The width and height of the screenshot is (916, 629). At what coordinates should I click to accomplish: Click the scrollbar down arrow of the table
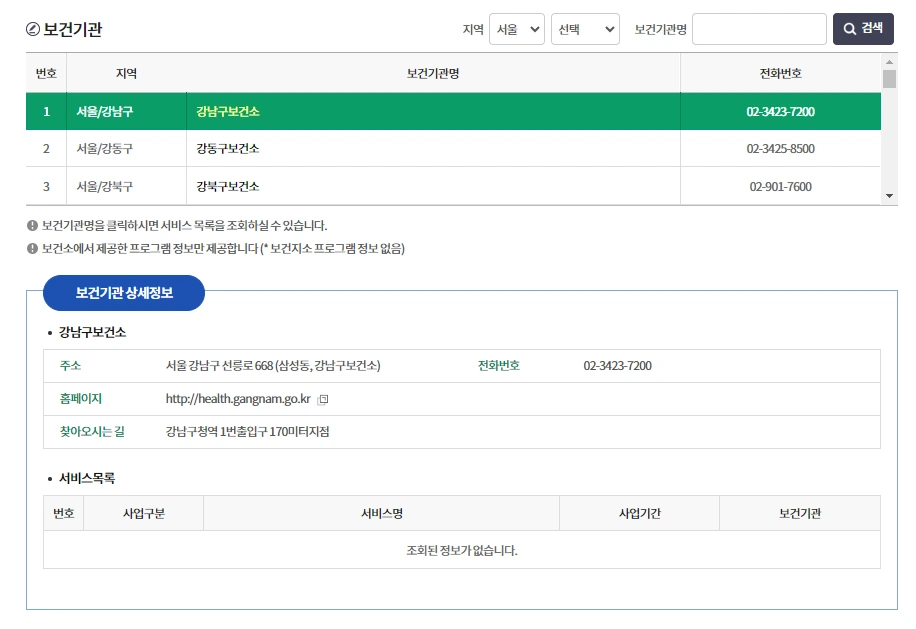pyautogui.click(x=889, y=196)
